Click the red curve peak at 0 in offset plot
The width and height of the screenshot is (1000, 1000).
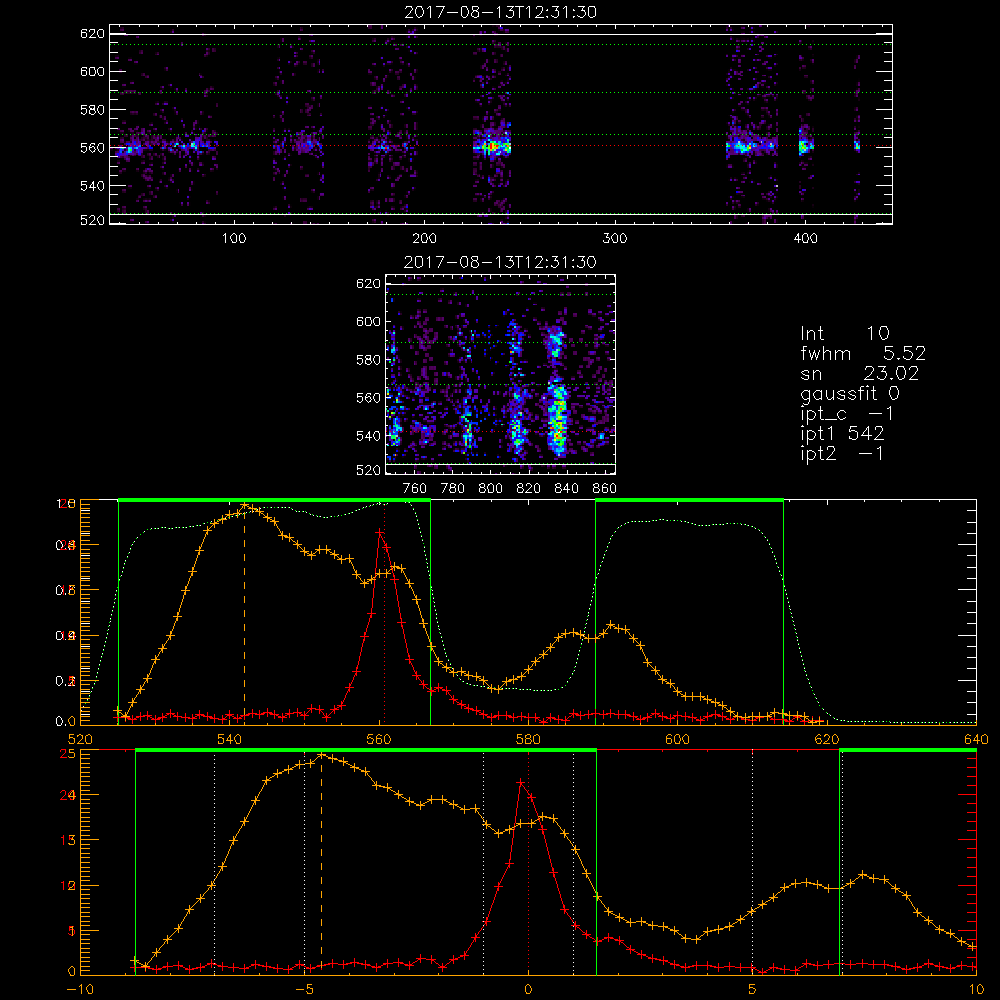coord(521,782)
